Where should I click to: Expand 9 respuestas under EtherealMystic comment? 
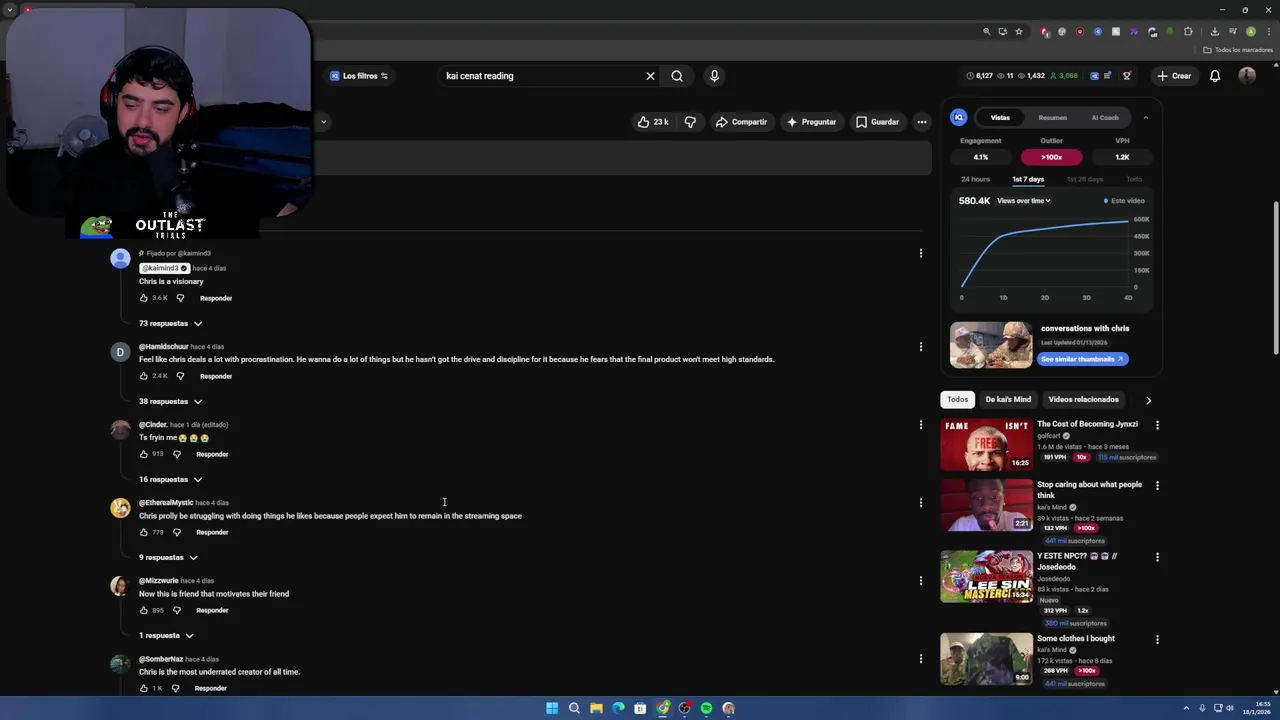(x=168, y=558)
